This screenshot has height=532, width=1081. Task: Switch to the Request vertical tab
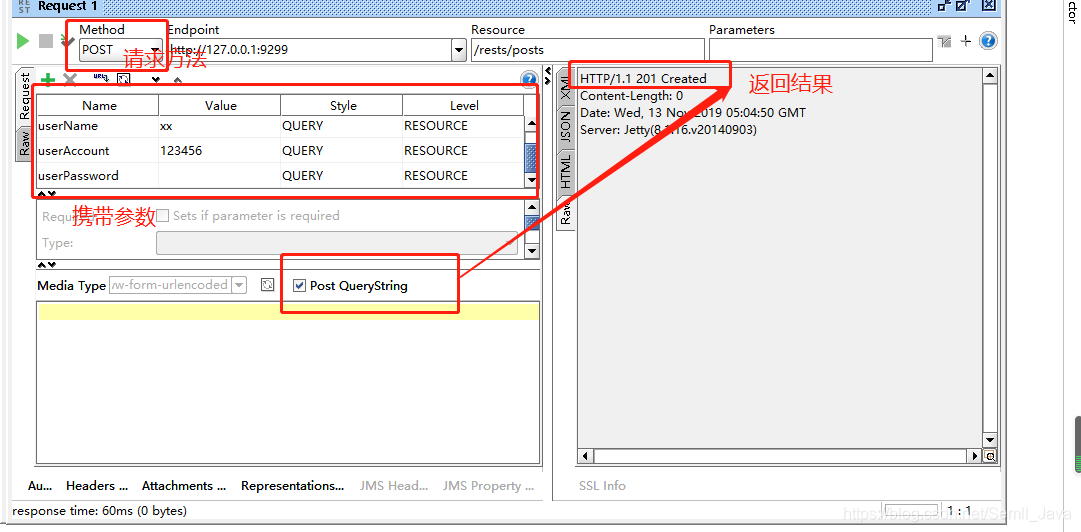click(x=24, y=96)
